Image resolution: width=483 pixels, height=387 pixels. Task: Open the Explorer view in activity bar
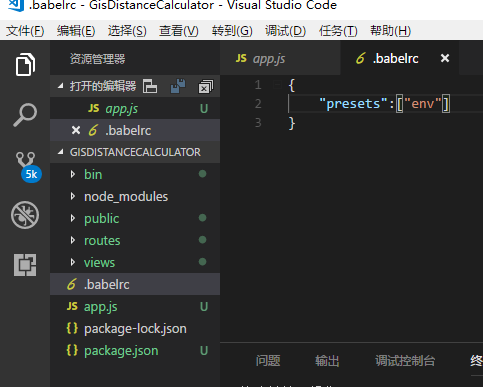point(25,65)
